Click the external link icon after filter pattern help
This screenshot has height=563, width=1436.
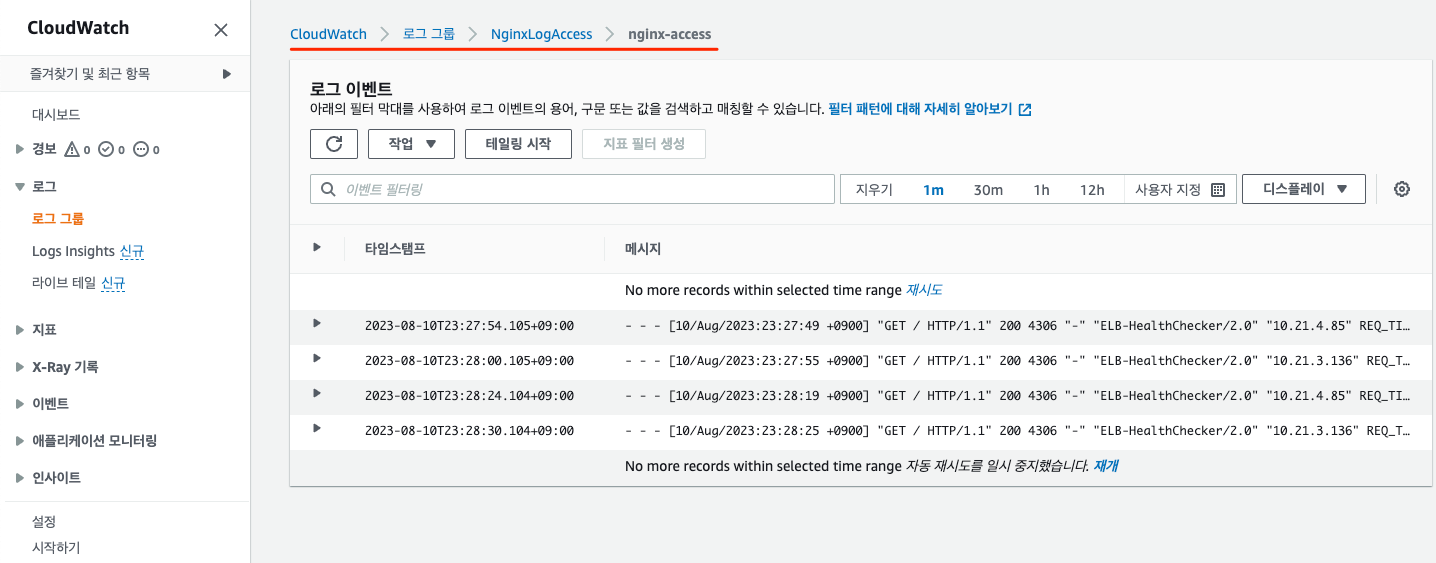click(1024, 110)
